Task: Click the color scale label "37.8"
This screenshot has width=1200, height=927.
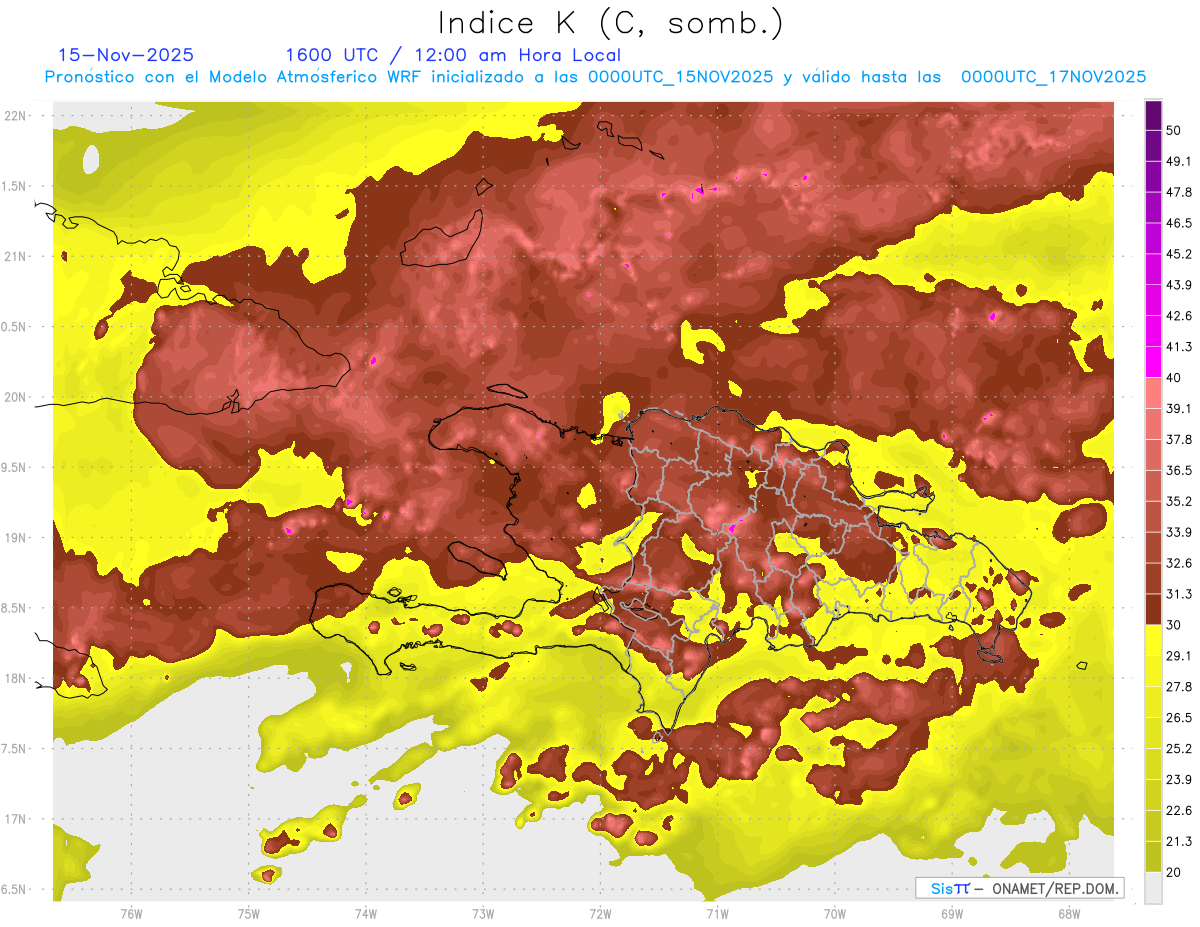Action: [x=1179, y=439]
